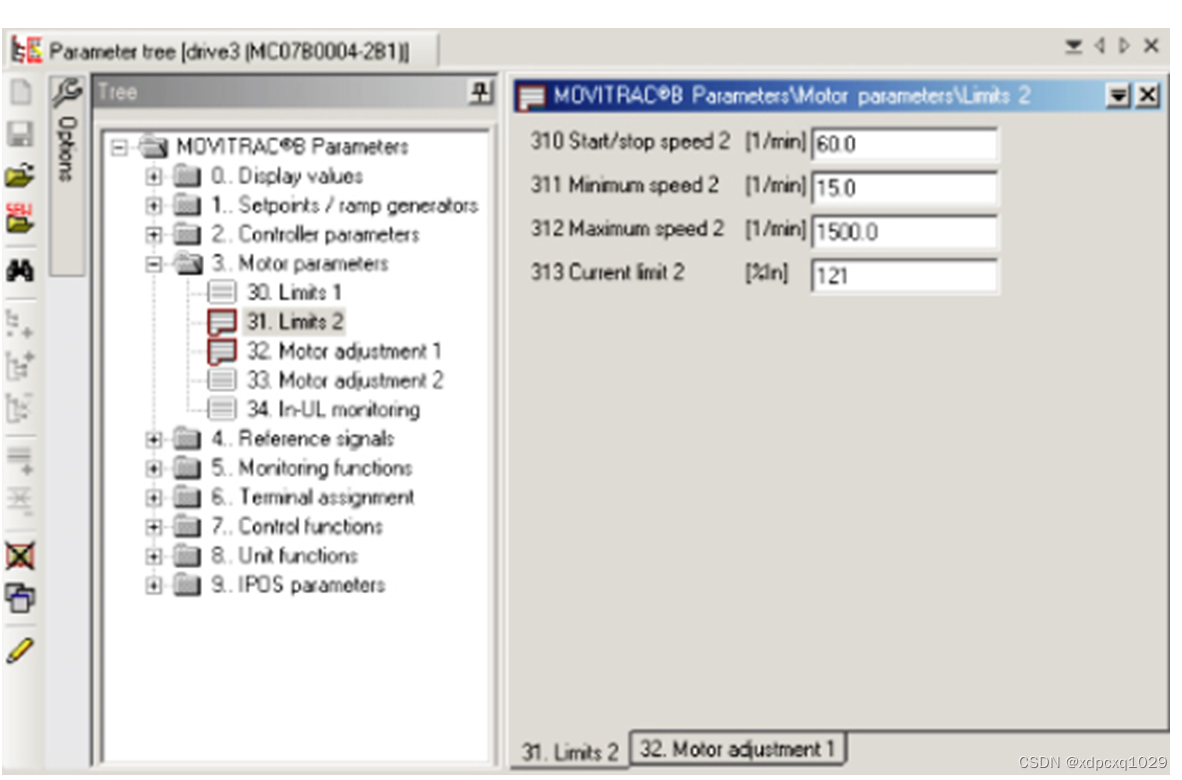Pin the Tree panel with pushpin icon

(x=480, y=92)
